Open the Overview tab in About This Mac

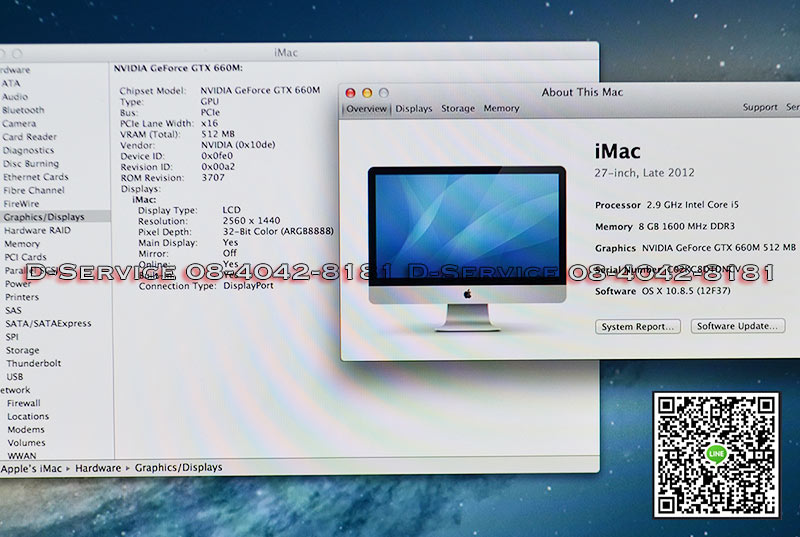366,109
